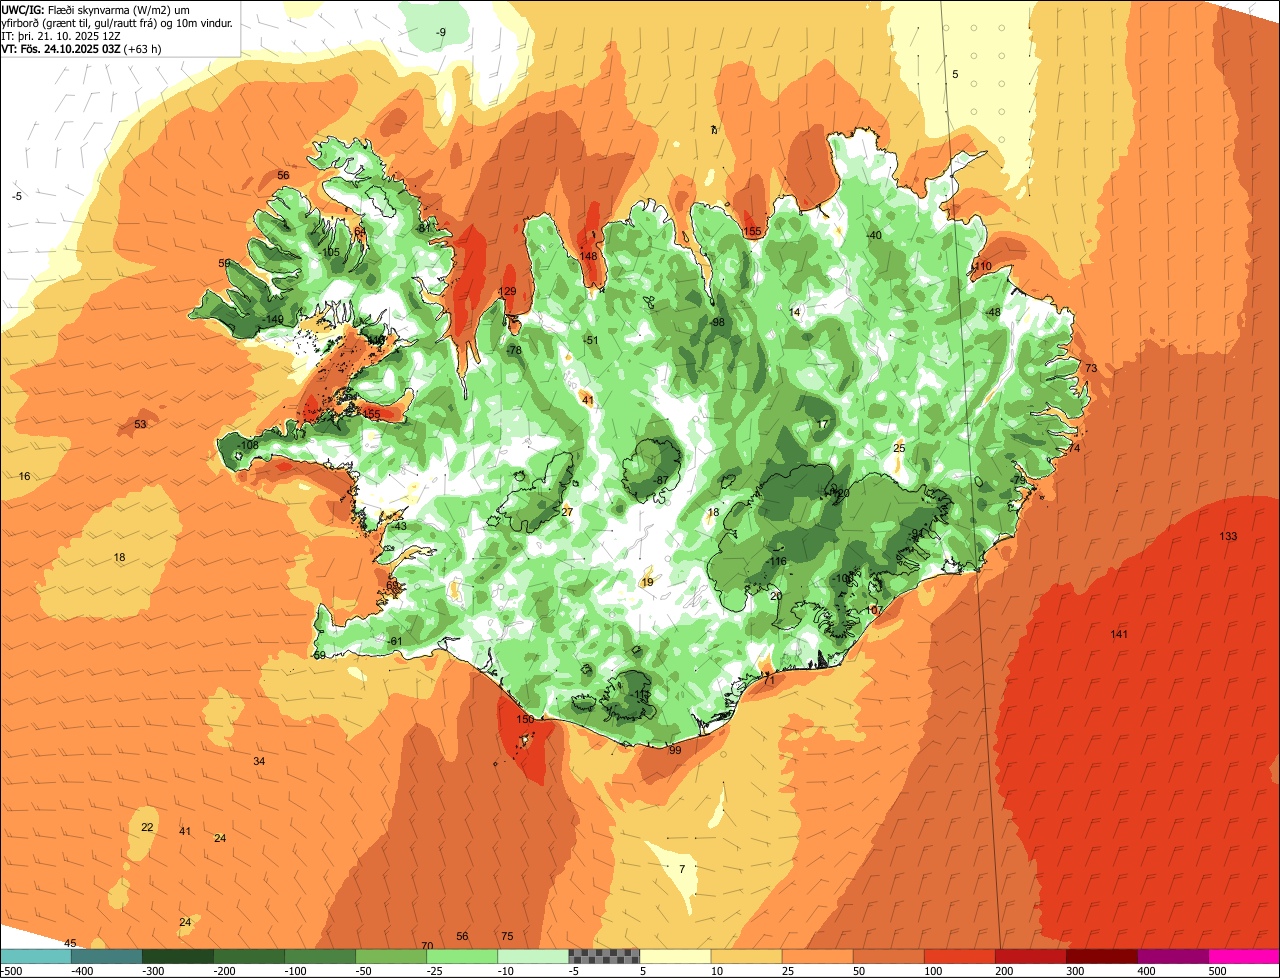
Task: Pick the red swatch between 200 and 300
Action: tap(1029, 957)
